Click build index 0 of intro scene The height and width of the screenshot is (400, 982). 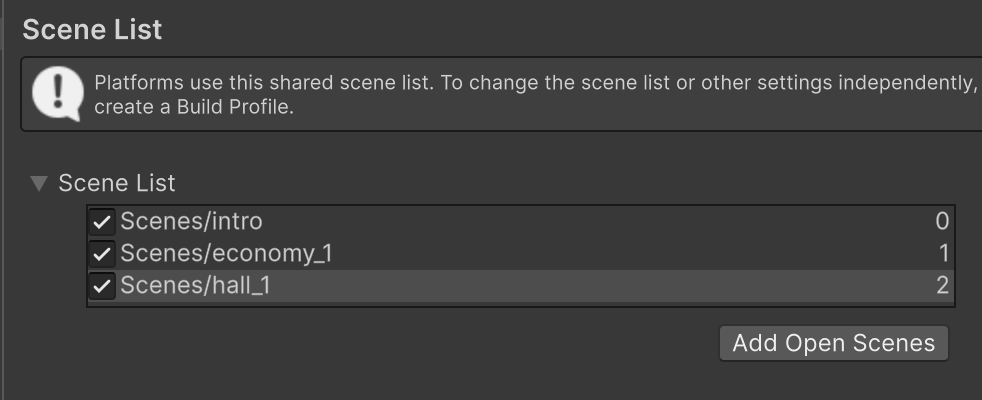(942, 221)
